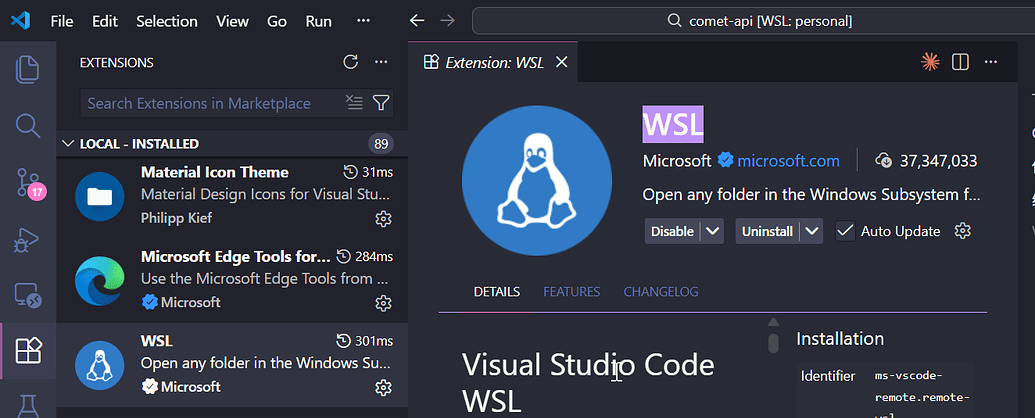Click the install count download icon
Image resolution: width=1035 pixels, height=418 pixels.
tap(883, 160)
